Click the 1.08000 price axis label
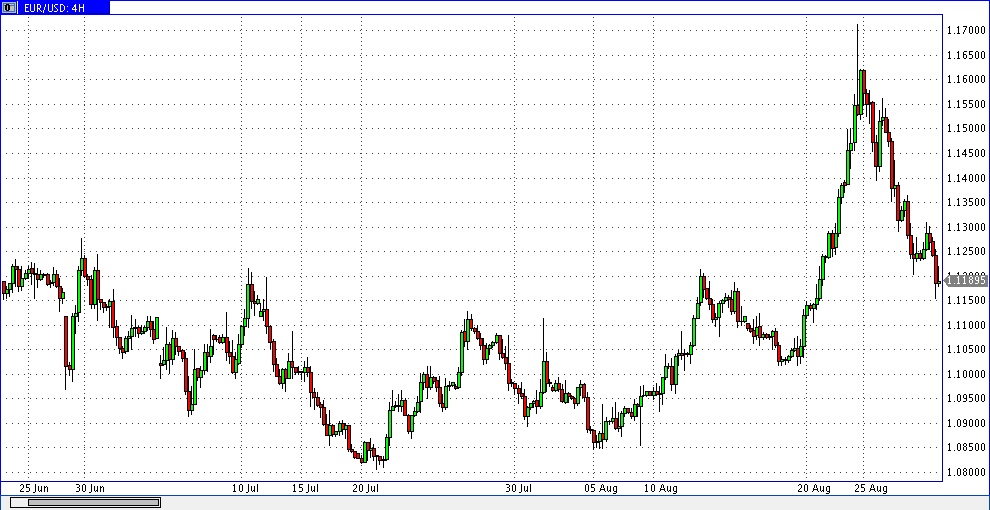Viewport: 990px width, 510px height. [x=966, y=473]
